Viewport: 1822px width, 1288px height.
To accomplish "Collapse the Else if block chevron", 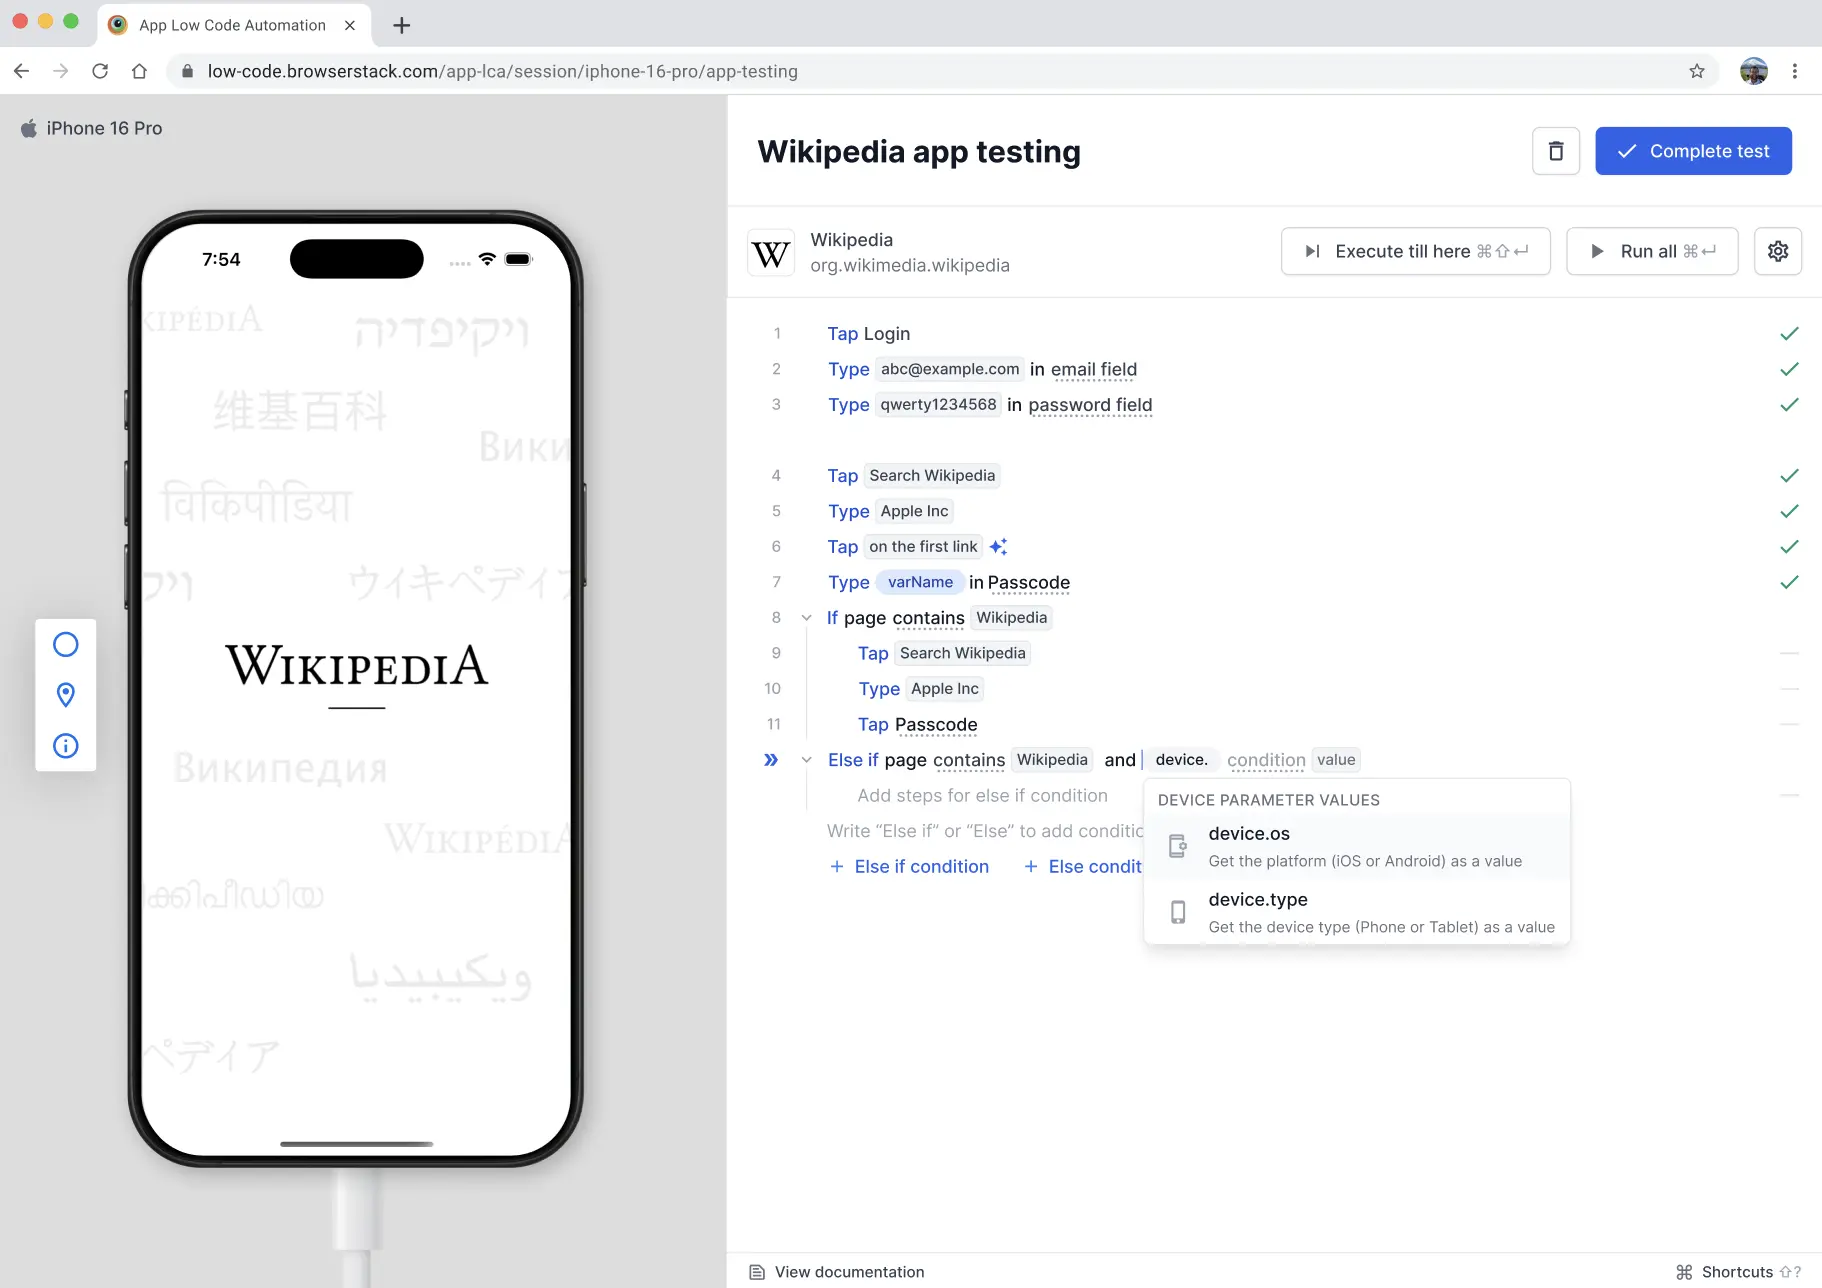I will (806, 760).
